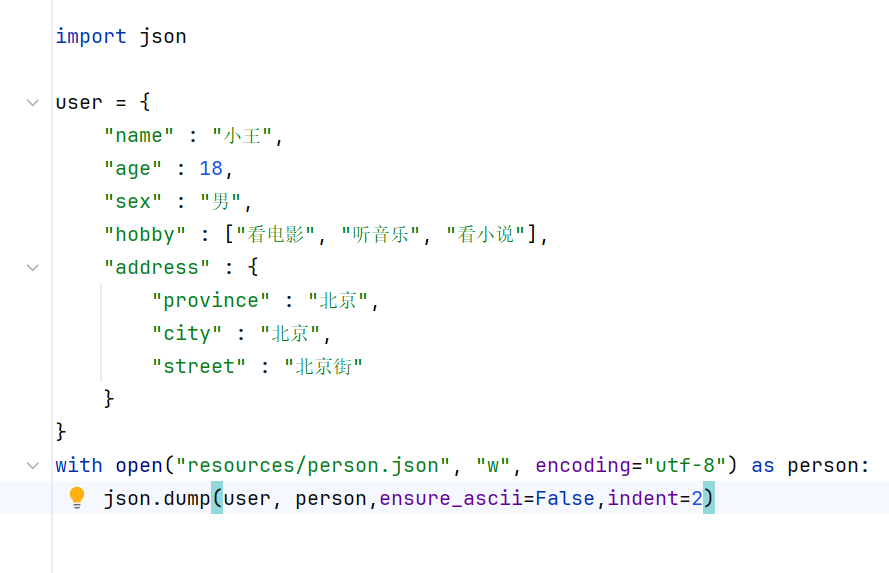Screen dimensions: 889x573
Task: Click the "hobby" key in dictionary
Action: click(145, 234)
